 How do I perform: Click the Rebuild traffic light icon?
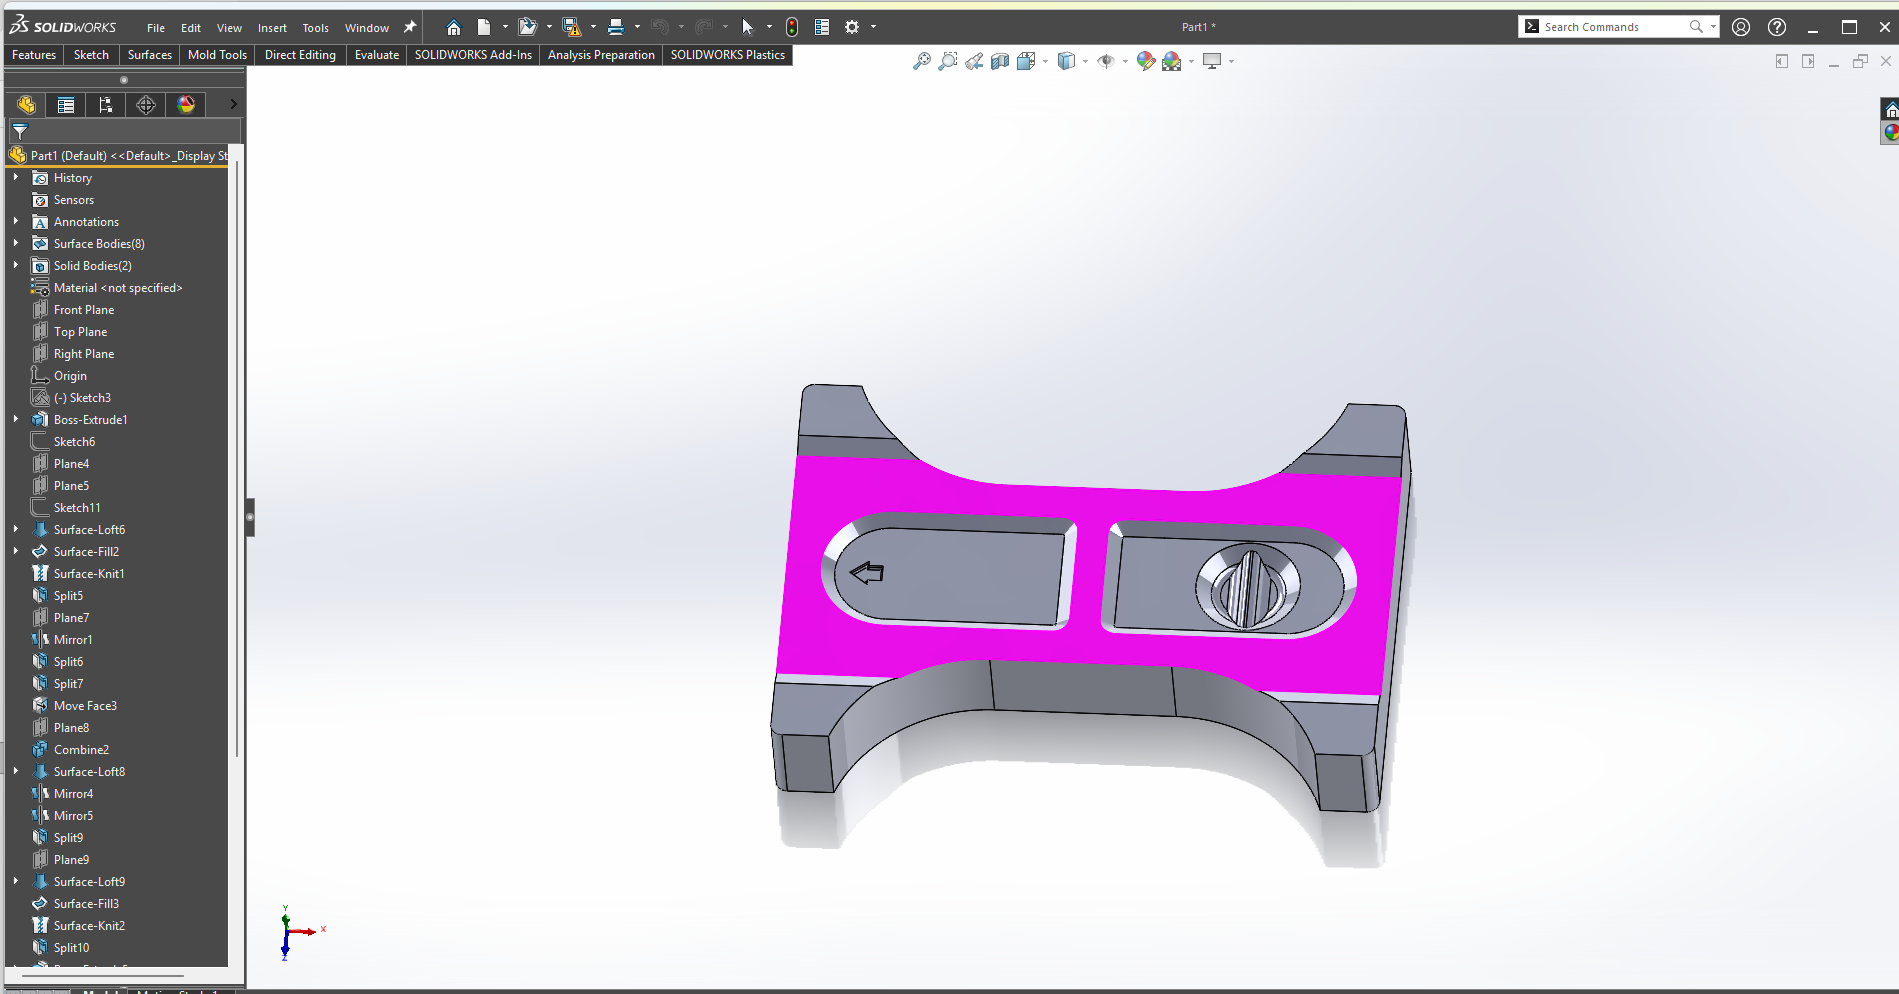click(792, 27)
